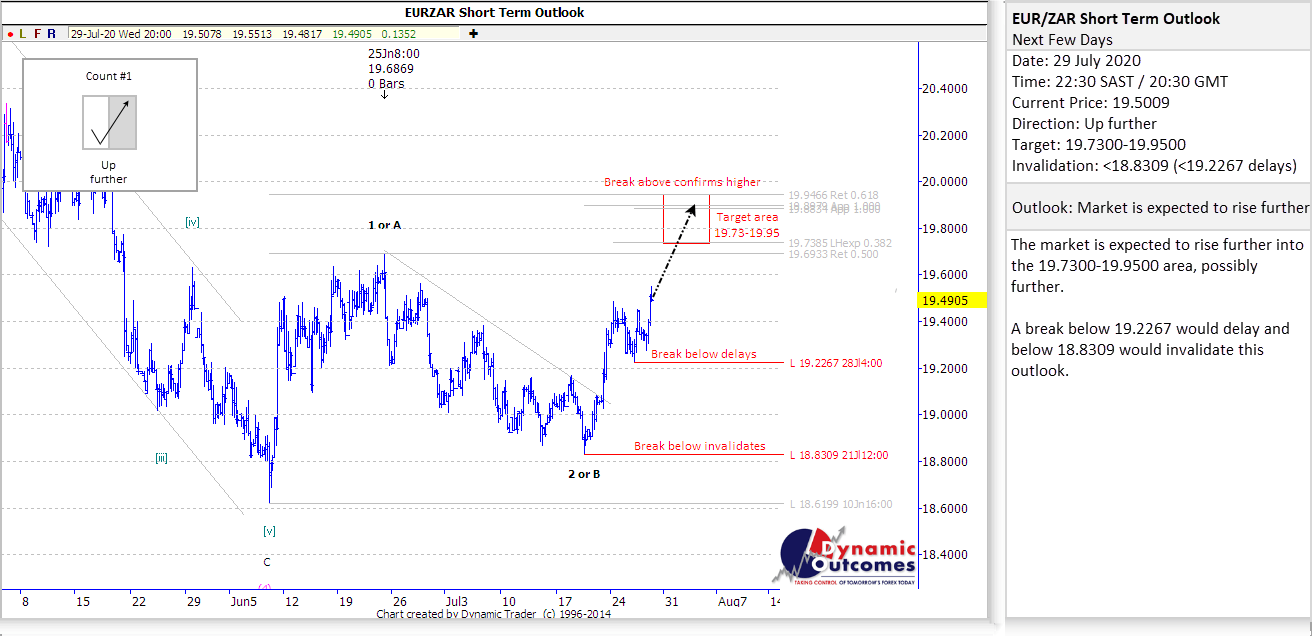Click the yellow 19.4905 price marker on the axis
The image size is (1312, 636).
951,299
